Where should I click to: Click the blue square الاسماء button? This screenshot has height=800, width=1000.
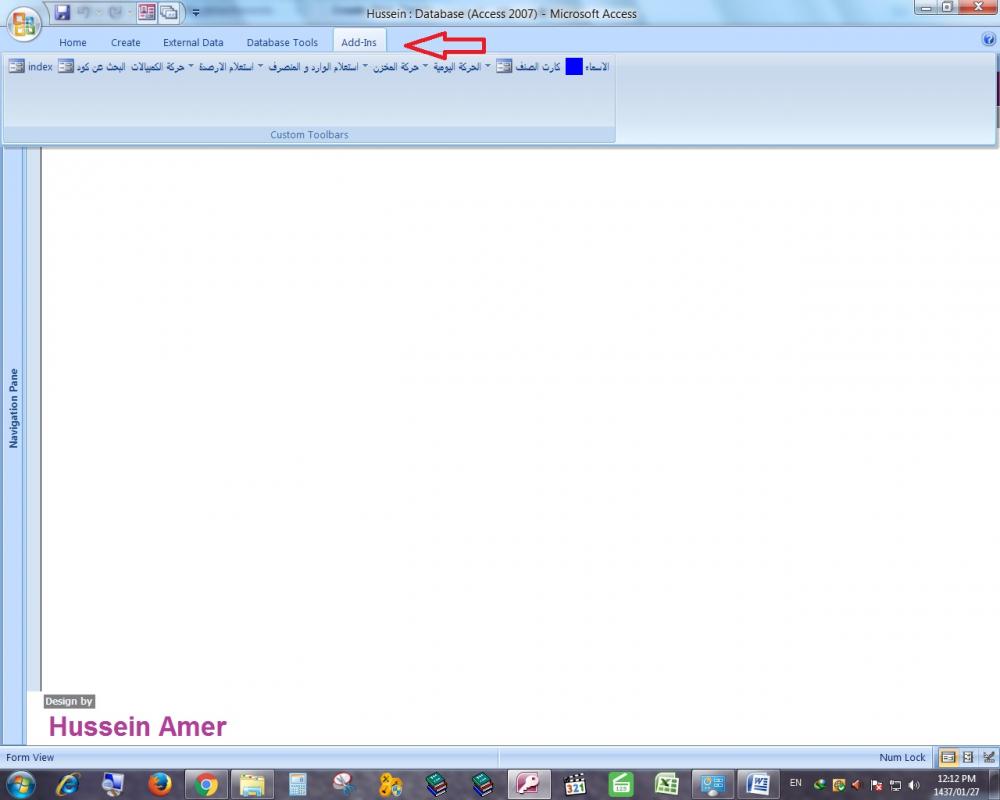pos(574,67)
